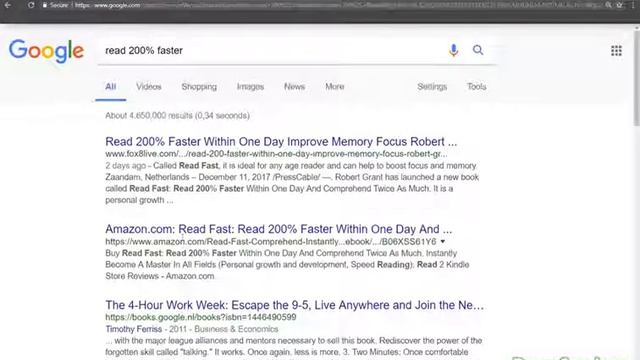Screen dimensions: 640x360
Task: Expand the Amazon result URL dropdown arrow
Action: click(x=442, y=242)
